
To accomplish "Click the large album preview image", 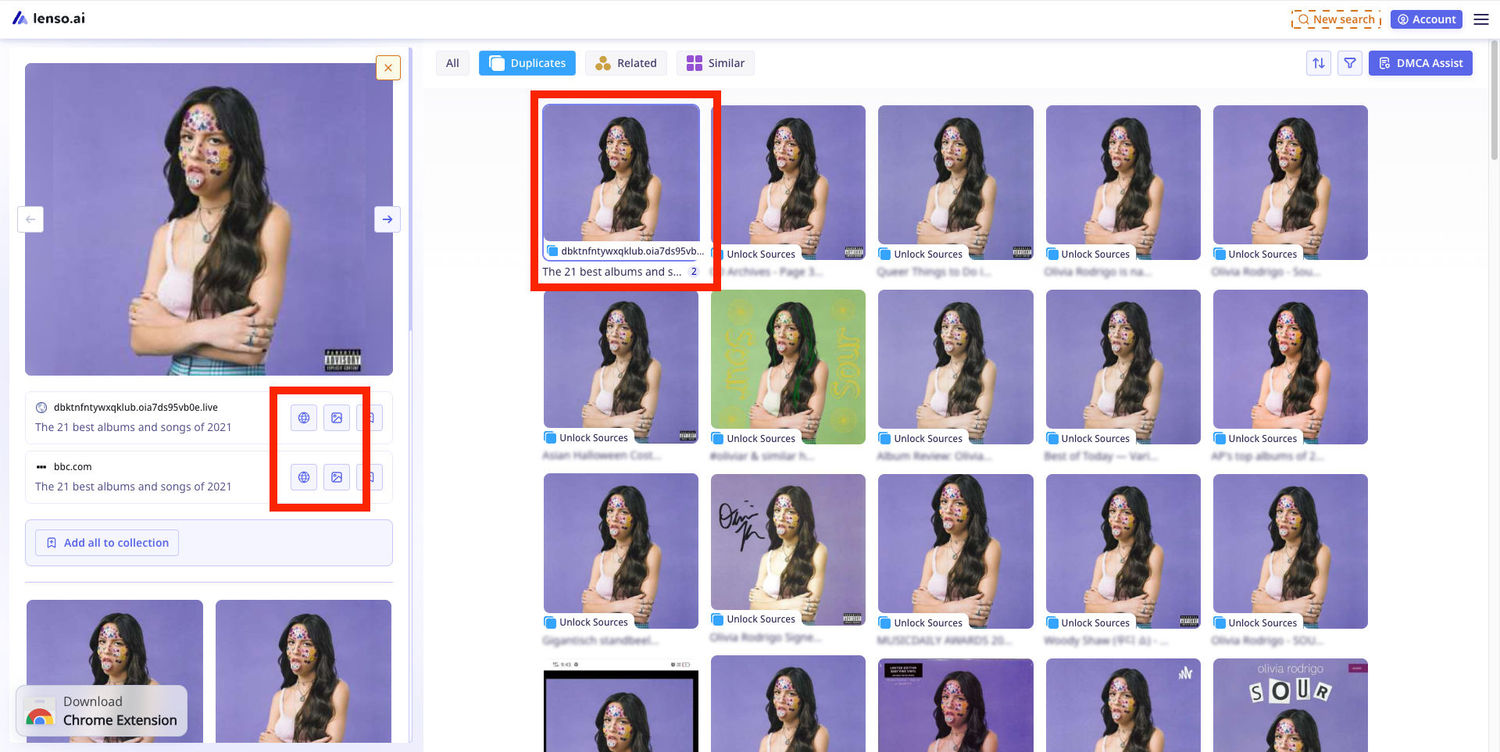I will coord(209,219).
